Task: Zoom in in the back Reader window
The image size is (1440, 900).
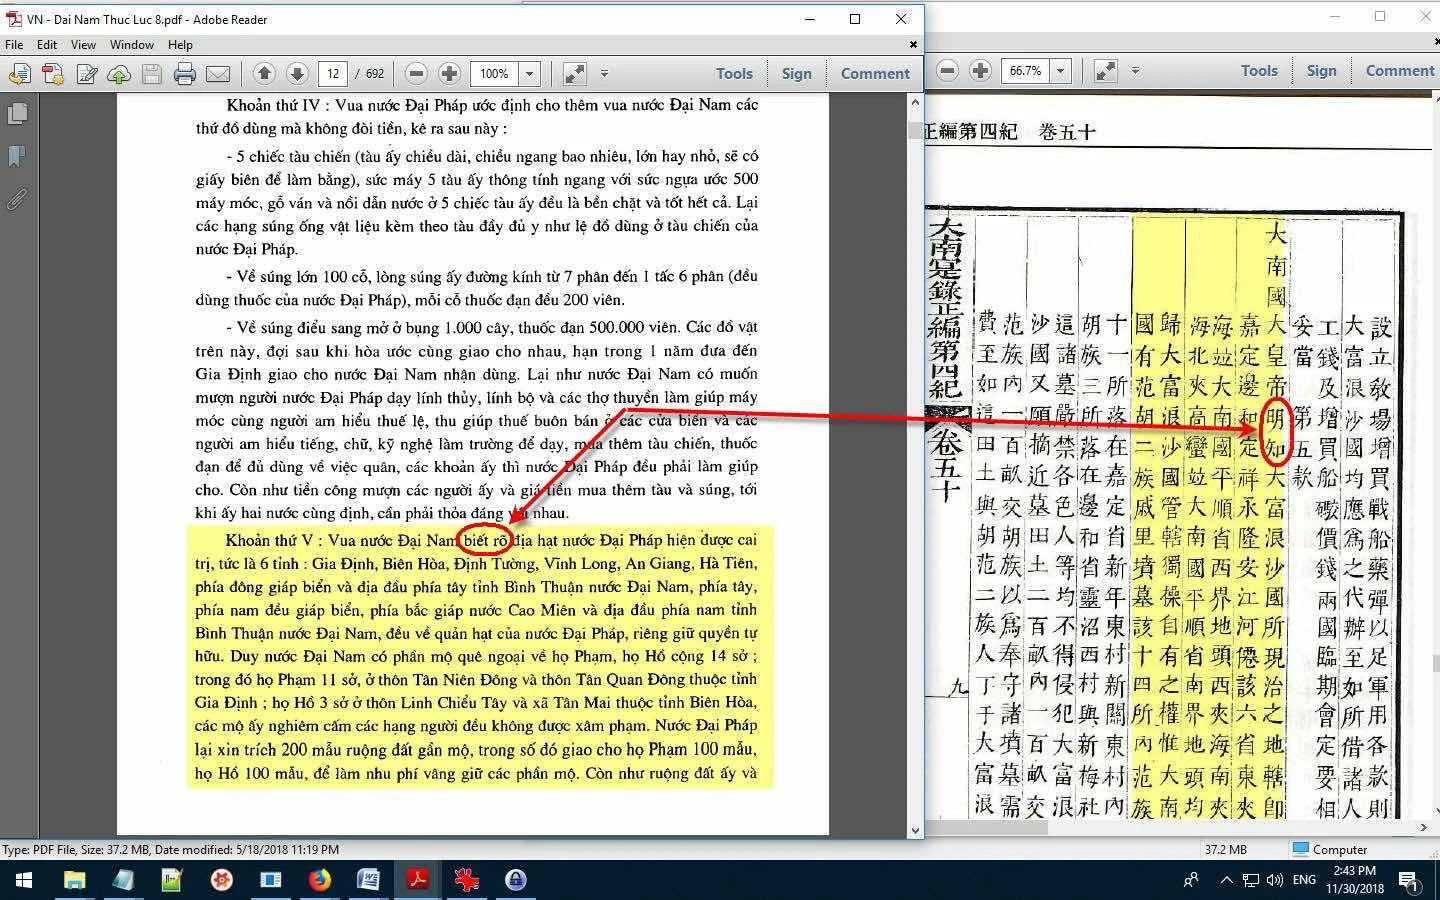Action: tap(981, 70)
